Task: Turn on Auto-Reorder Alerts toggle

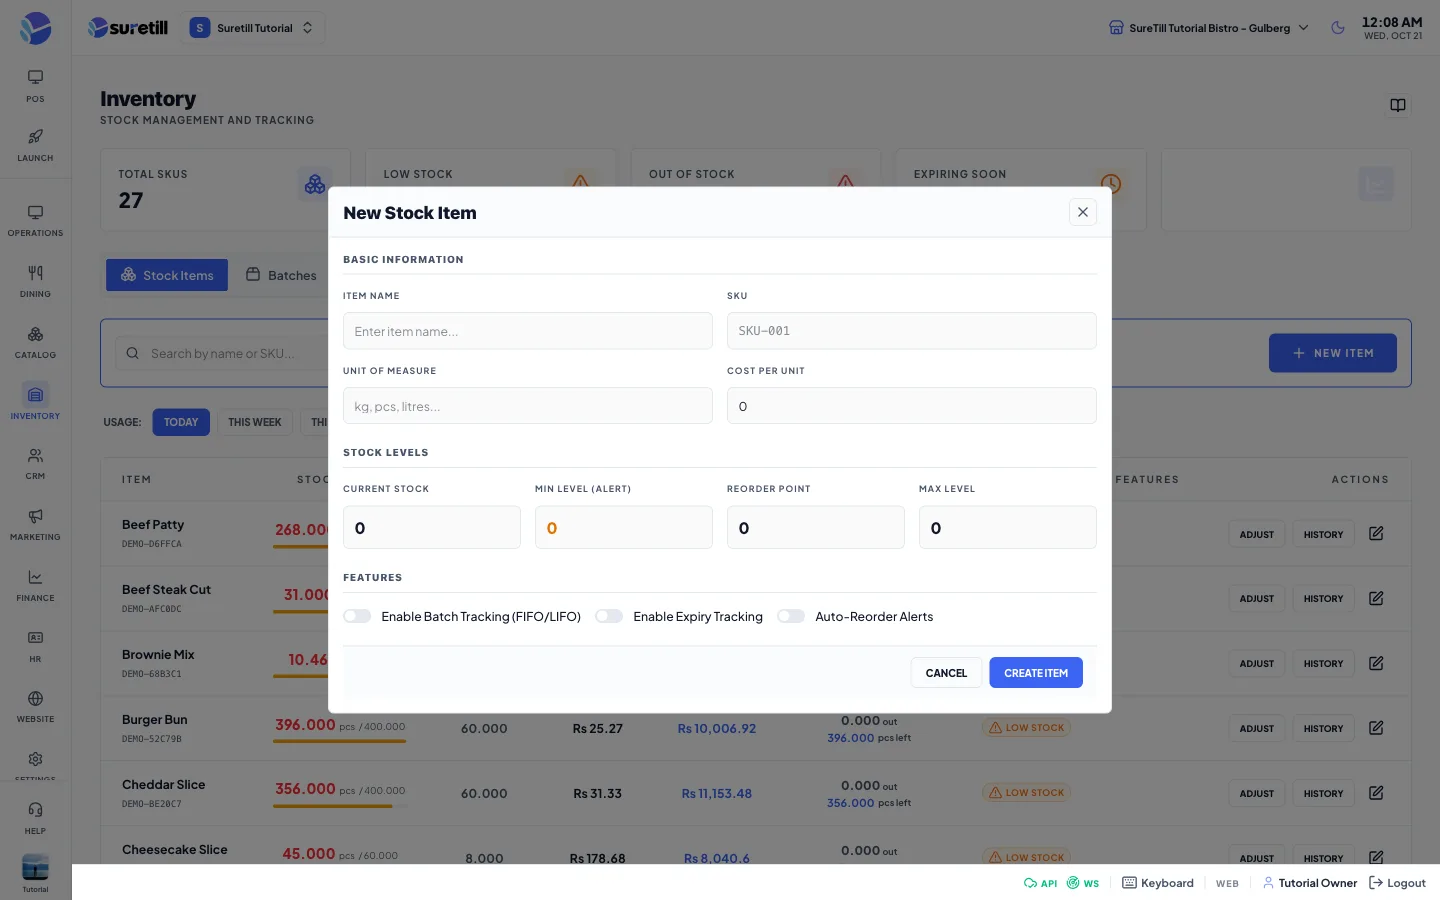Action: click(791, 616)
